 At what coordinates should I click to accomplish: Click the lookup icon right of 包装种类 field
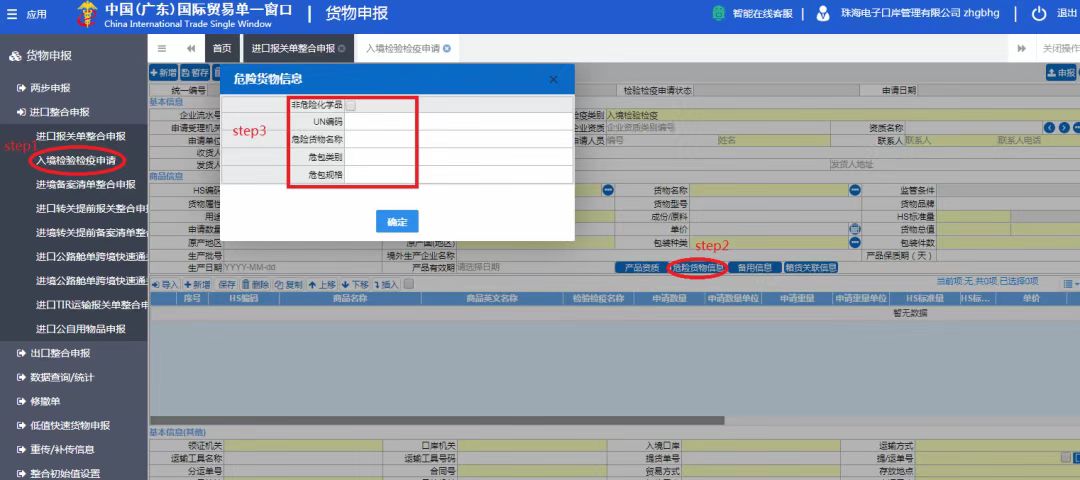tap(855, 242)
